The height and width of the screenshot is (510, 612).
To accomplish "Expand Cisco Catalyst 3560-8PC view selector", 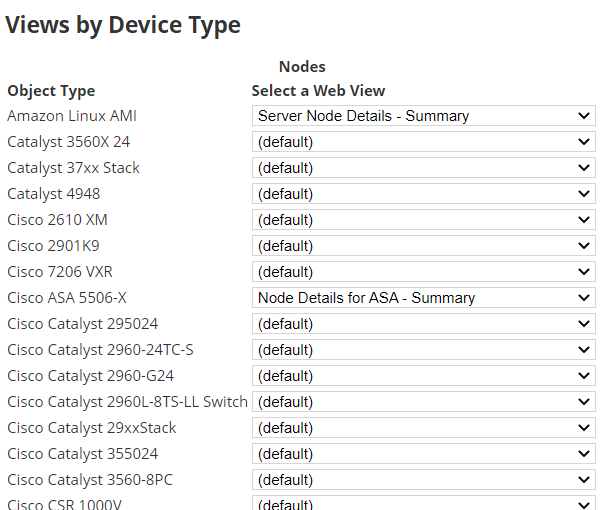I will (x=423, y=480).
